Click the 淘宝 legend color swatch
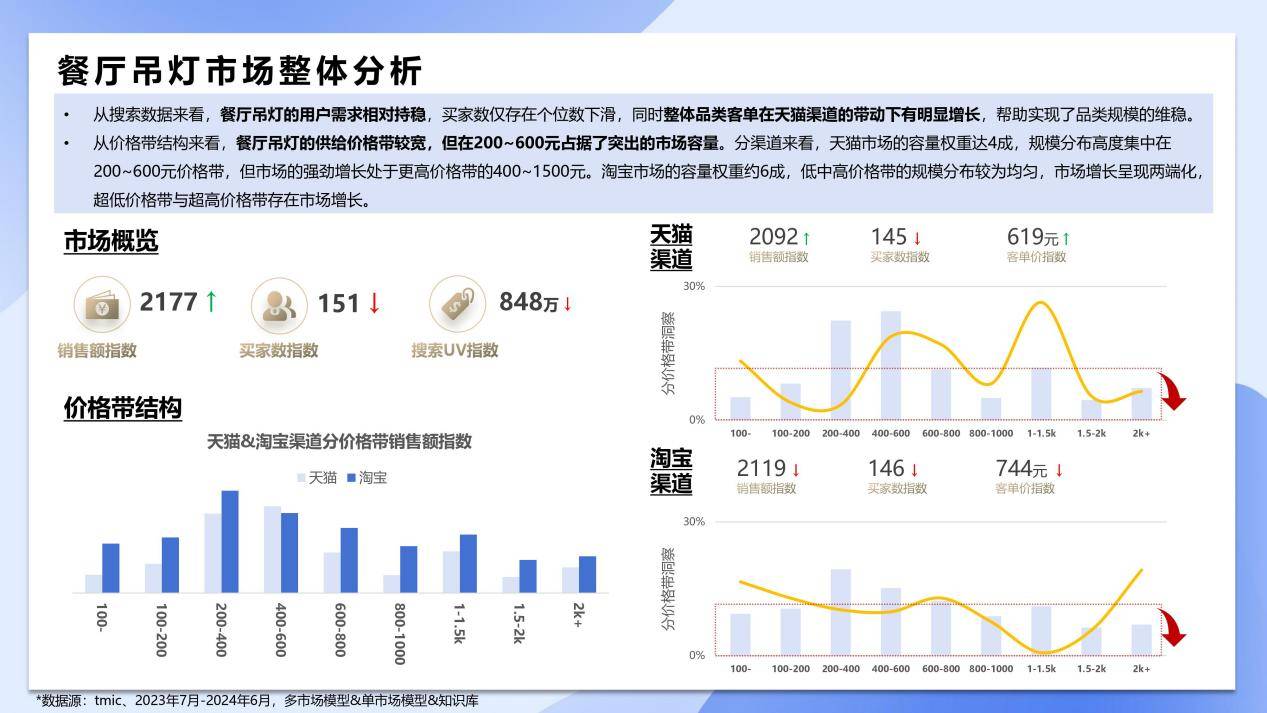The image size is (1267, 713). pyautogui.click(x=351, y=478)
